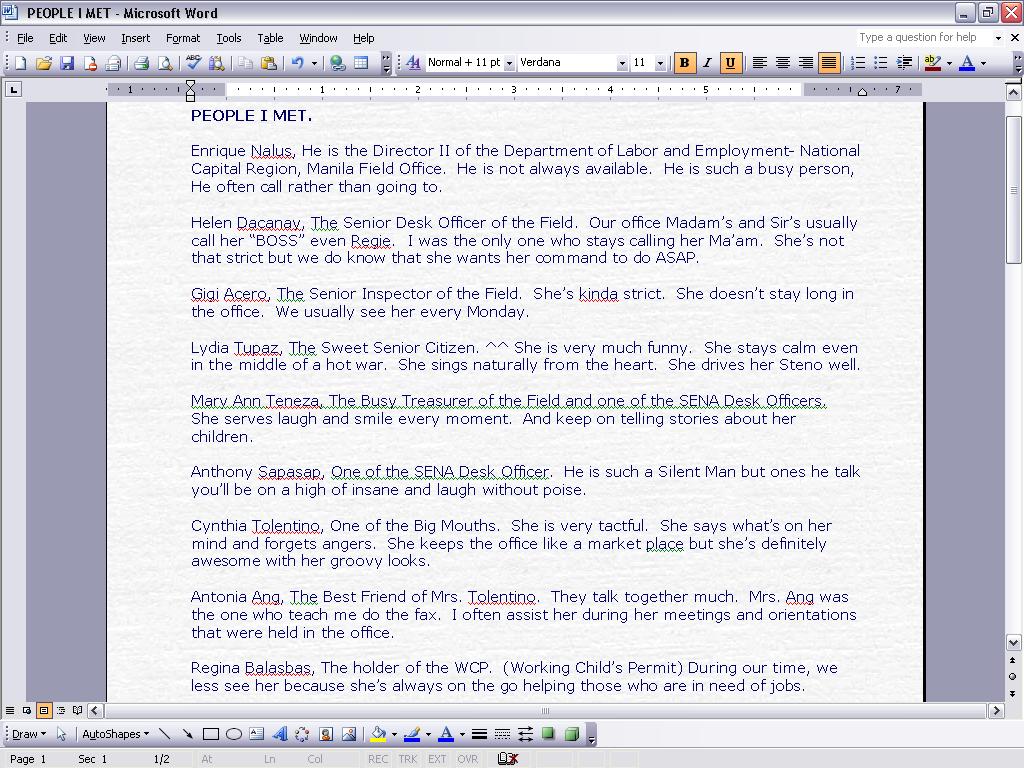Open Print Preview with the magnifier page icon
Image resolution: width=1024 pixels, height=768 pixels.
[x=165, y=63]
